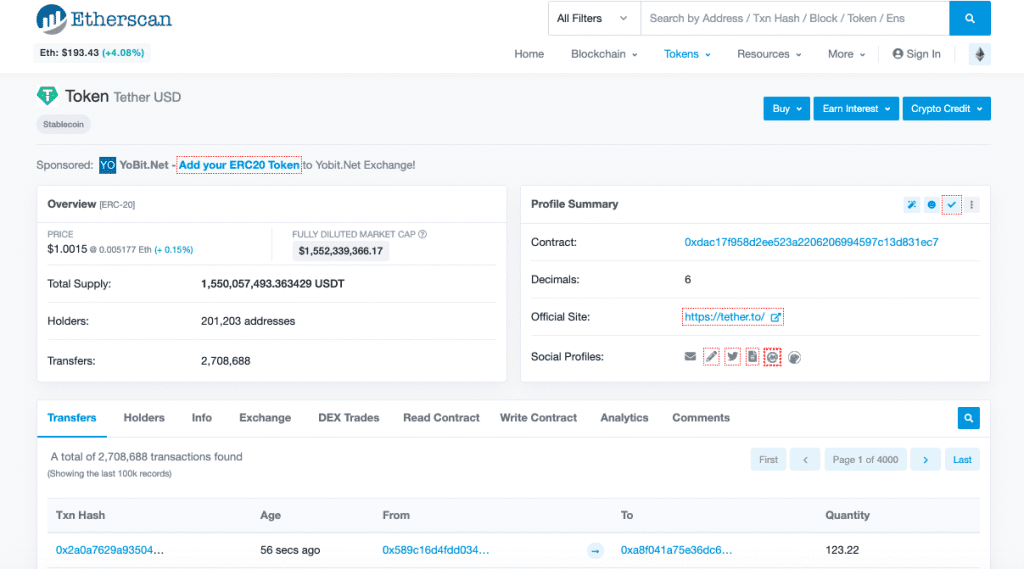
Task: Switch to the Transfers tab
Action: pos(72,418)
